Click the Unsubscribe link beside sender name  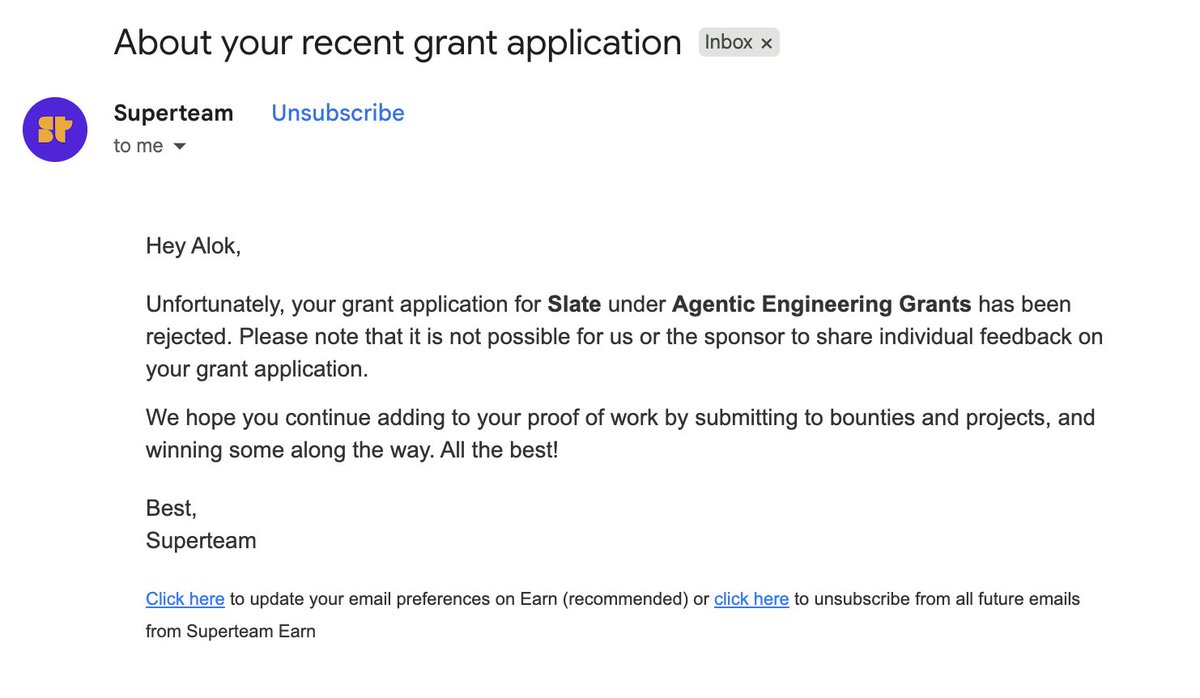[x=338, y=113]
